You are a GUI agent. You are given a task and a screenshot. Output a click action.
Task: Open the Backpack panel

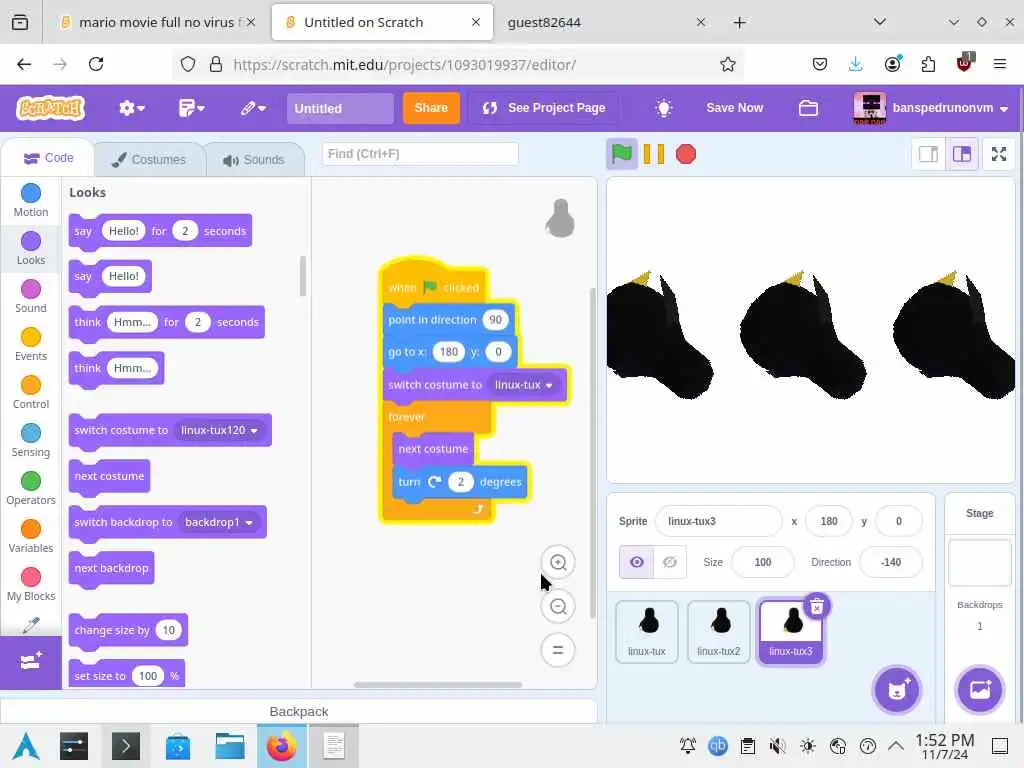click(x=298, y=711)
